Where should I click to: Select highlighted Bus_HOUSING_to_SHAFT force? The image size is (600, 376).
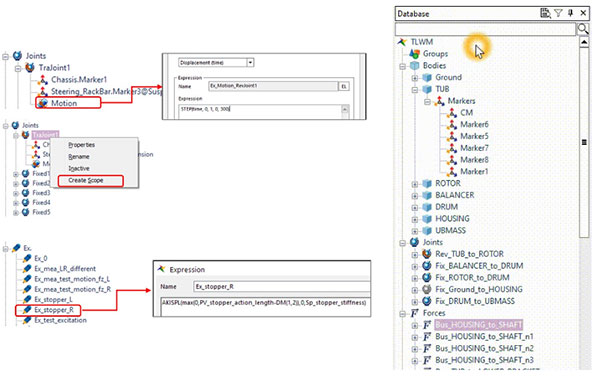click(x=478, y=325)
